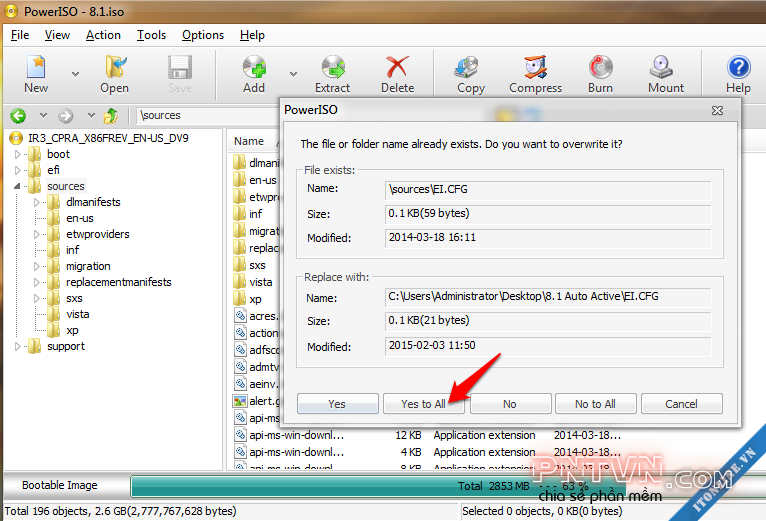Click the Compress toolbar icon
Viewport: 766px width, 521px height.
(x=535, y=74)
